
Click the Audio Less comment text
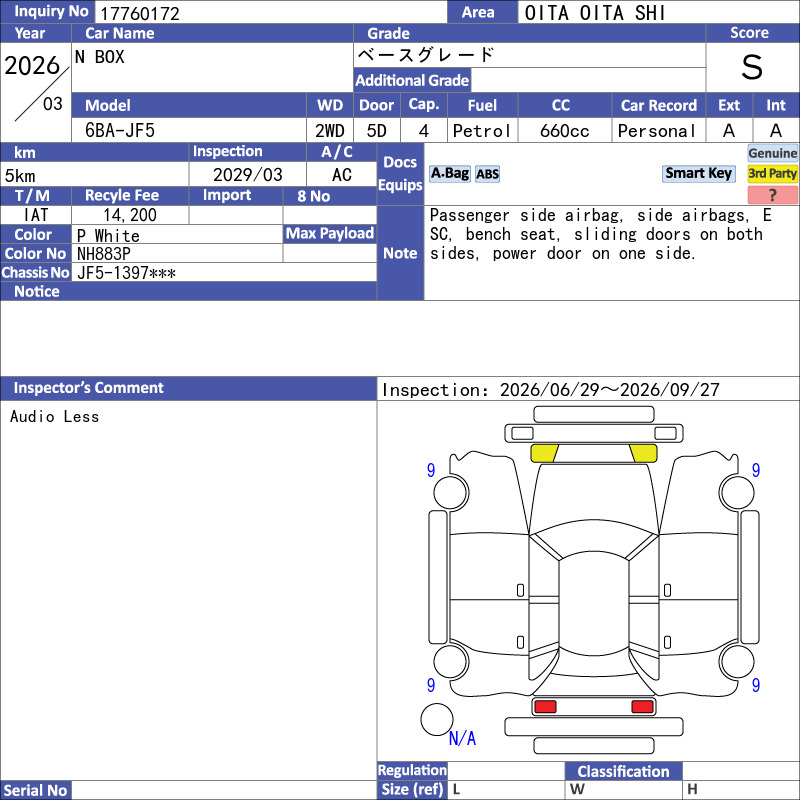click(x=55, y=417)
